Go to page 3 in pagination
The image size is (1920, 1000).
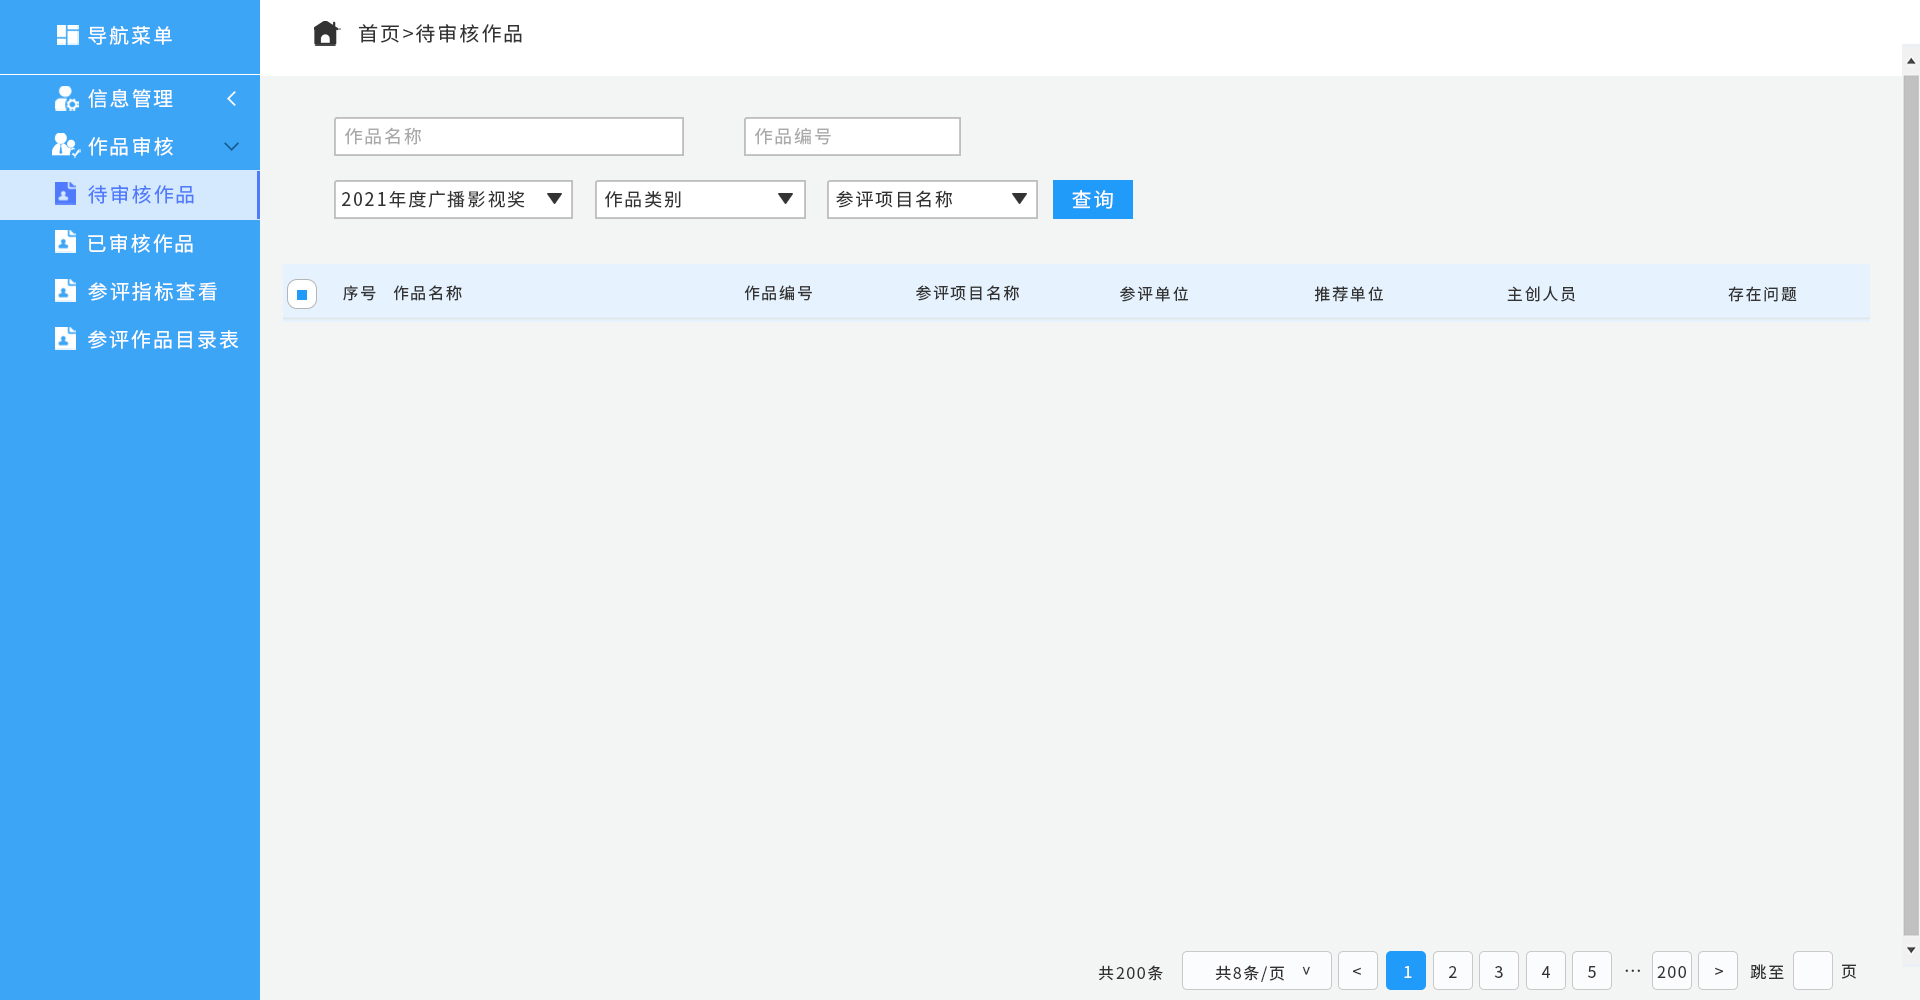point(1498,971)
